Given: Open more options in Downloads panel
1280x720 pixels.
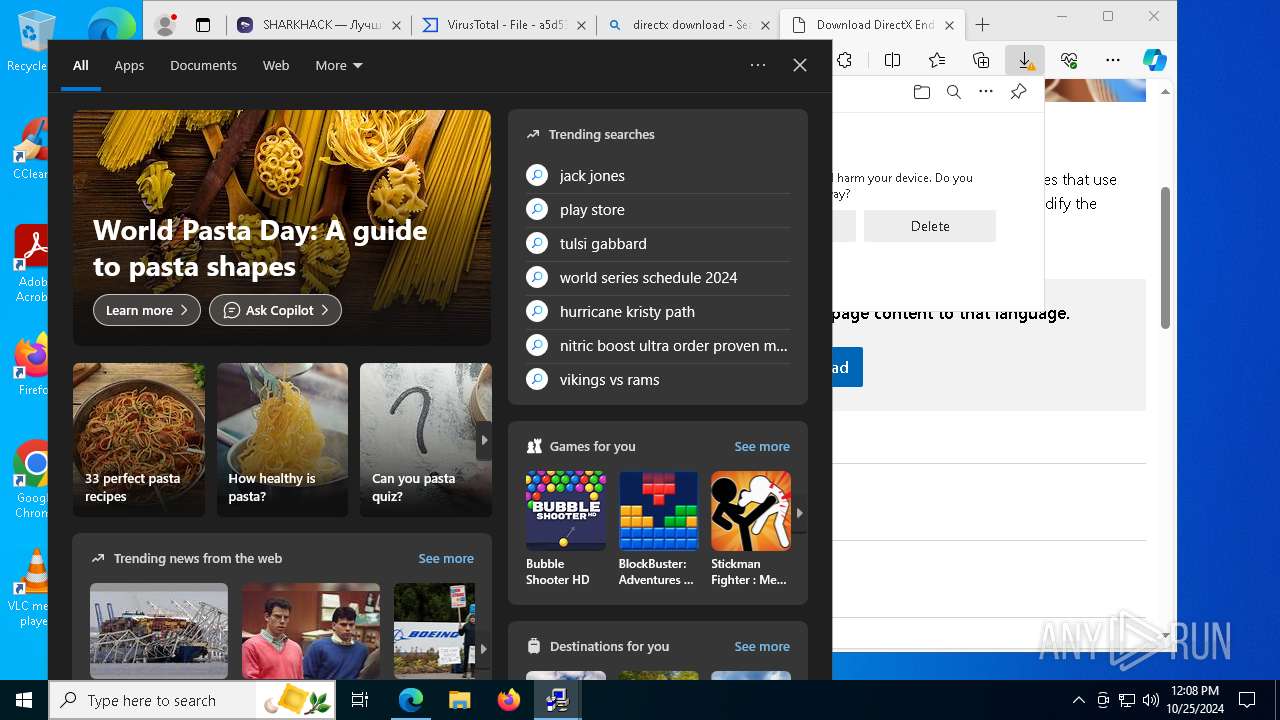Looking at the screenshot, I should [x=986, y=92].
